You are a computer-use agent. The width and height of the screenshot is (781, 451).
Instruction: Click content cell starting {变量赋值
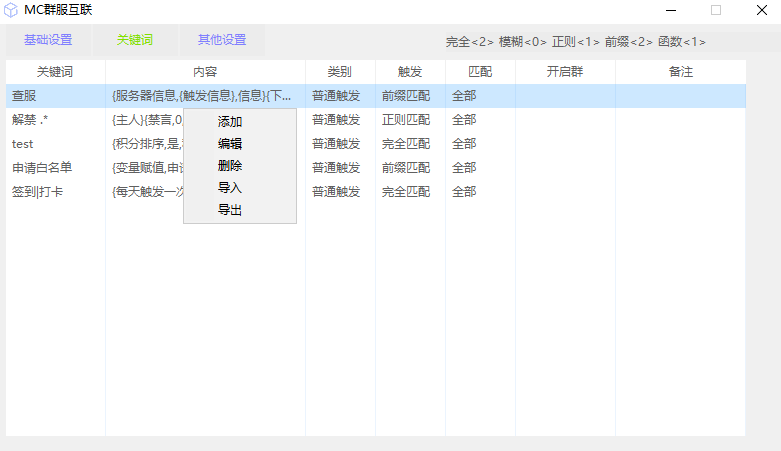click(147, 168)
